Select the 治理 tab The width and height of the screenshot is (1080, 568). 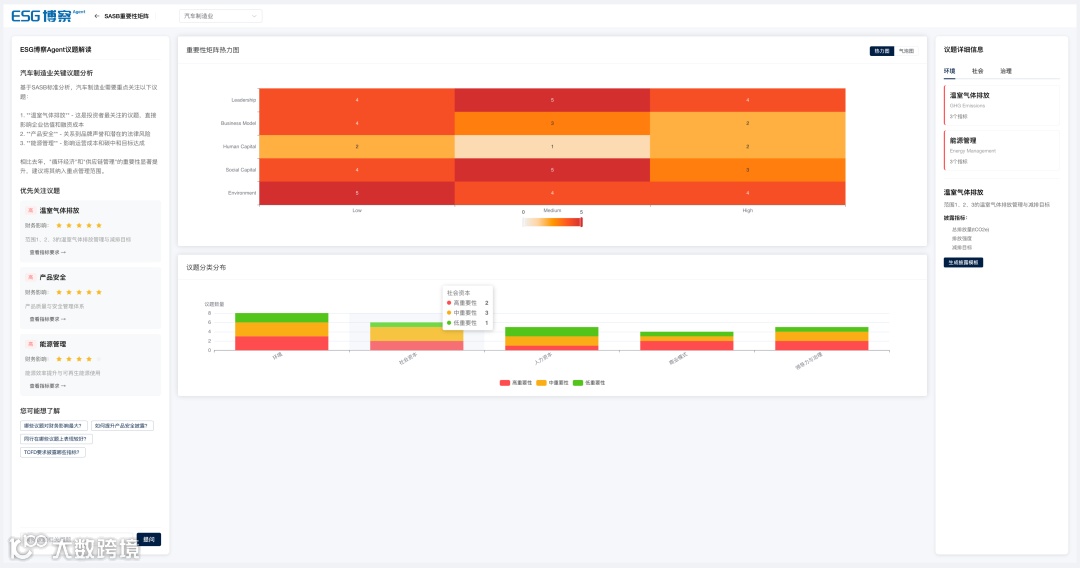pos(1006,71)
